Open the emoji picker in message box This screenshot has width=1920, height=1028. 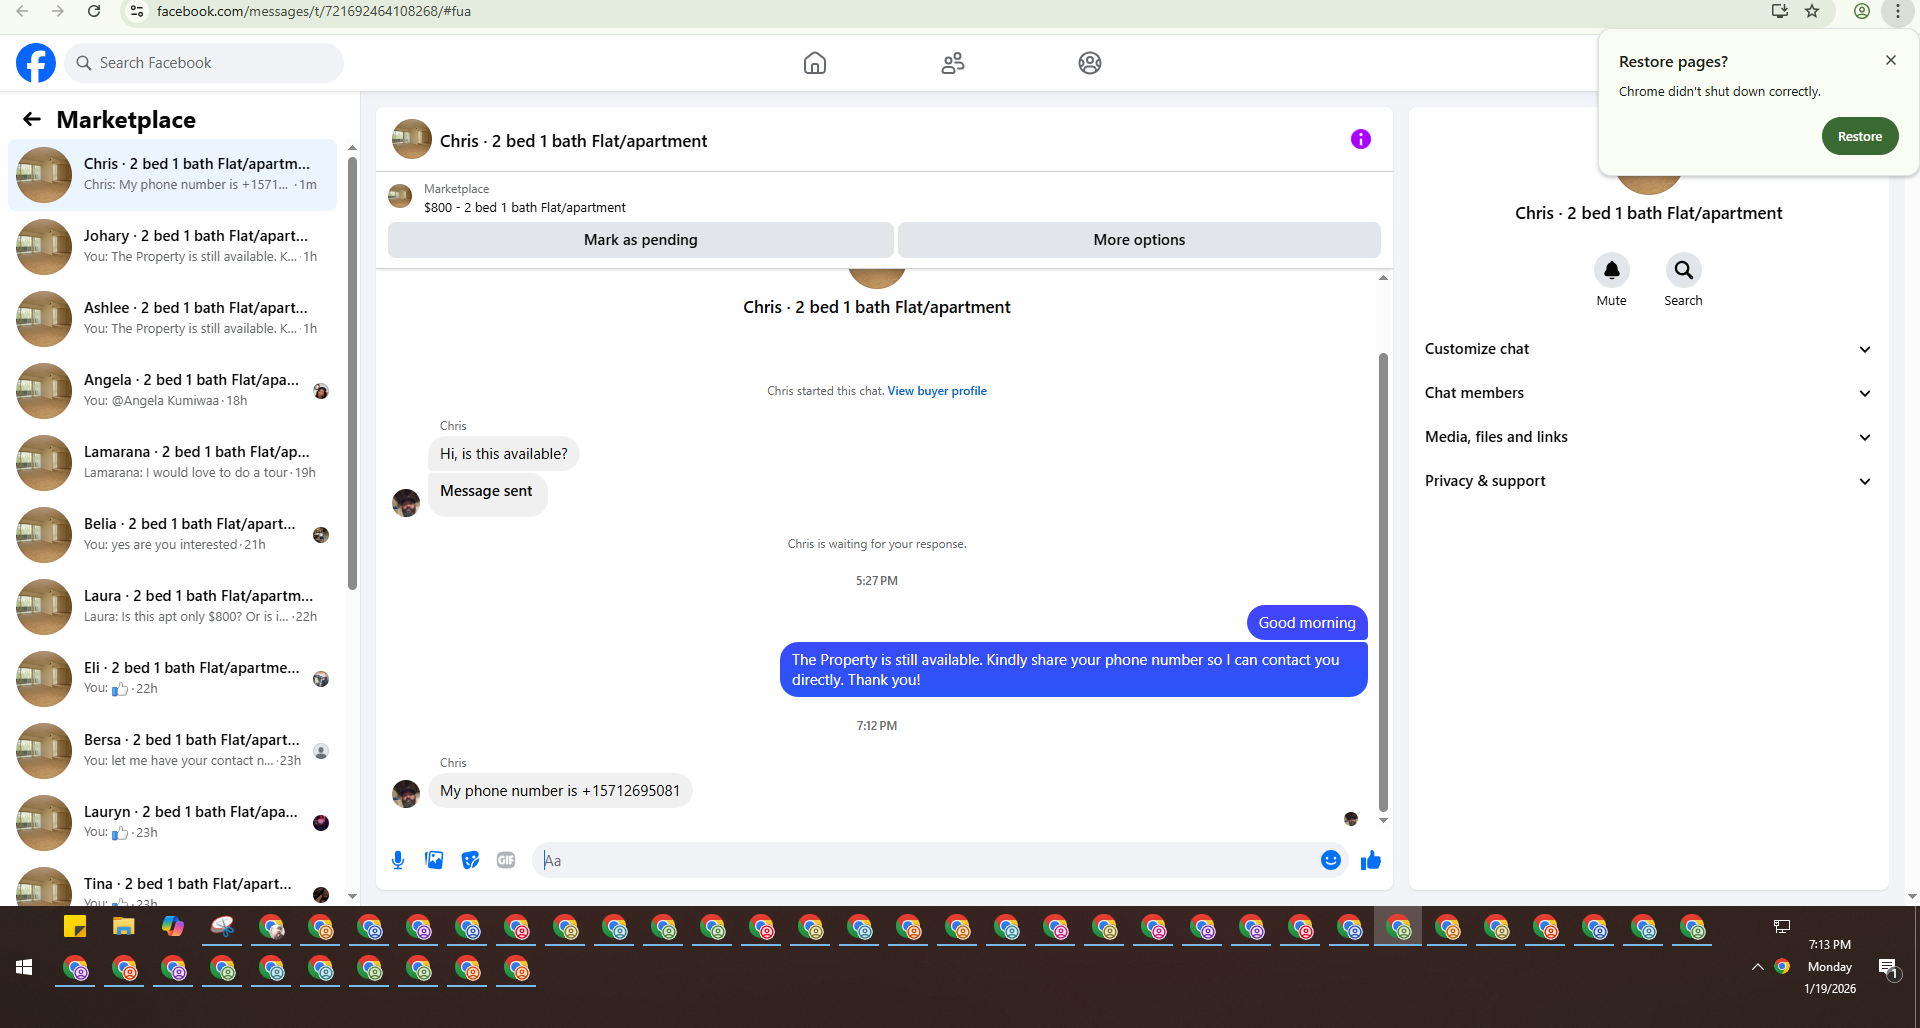pos(1331,860)
